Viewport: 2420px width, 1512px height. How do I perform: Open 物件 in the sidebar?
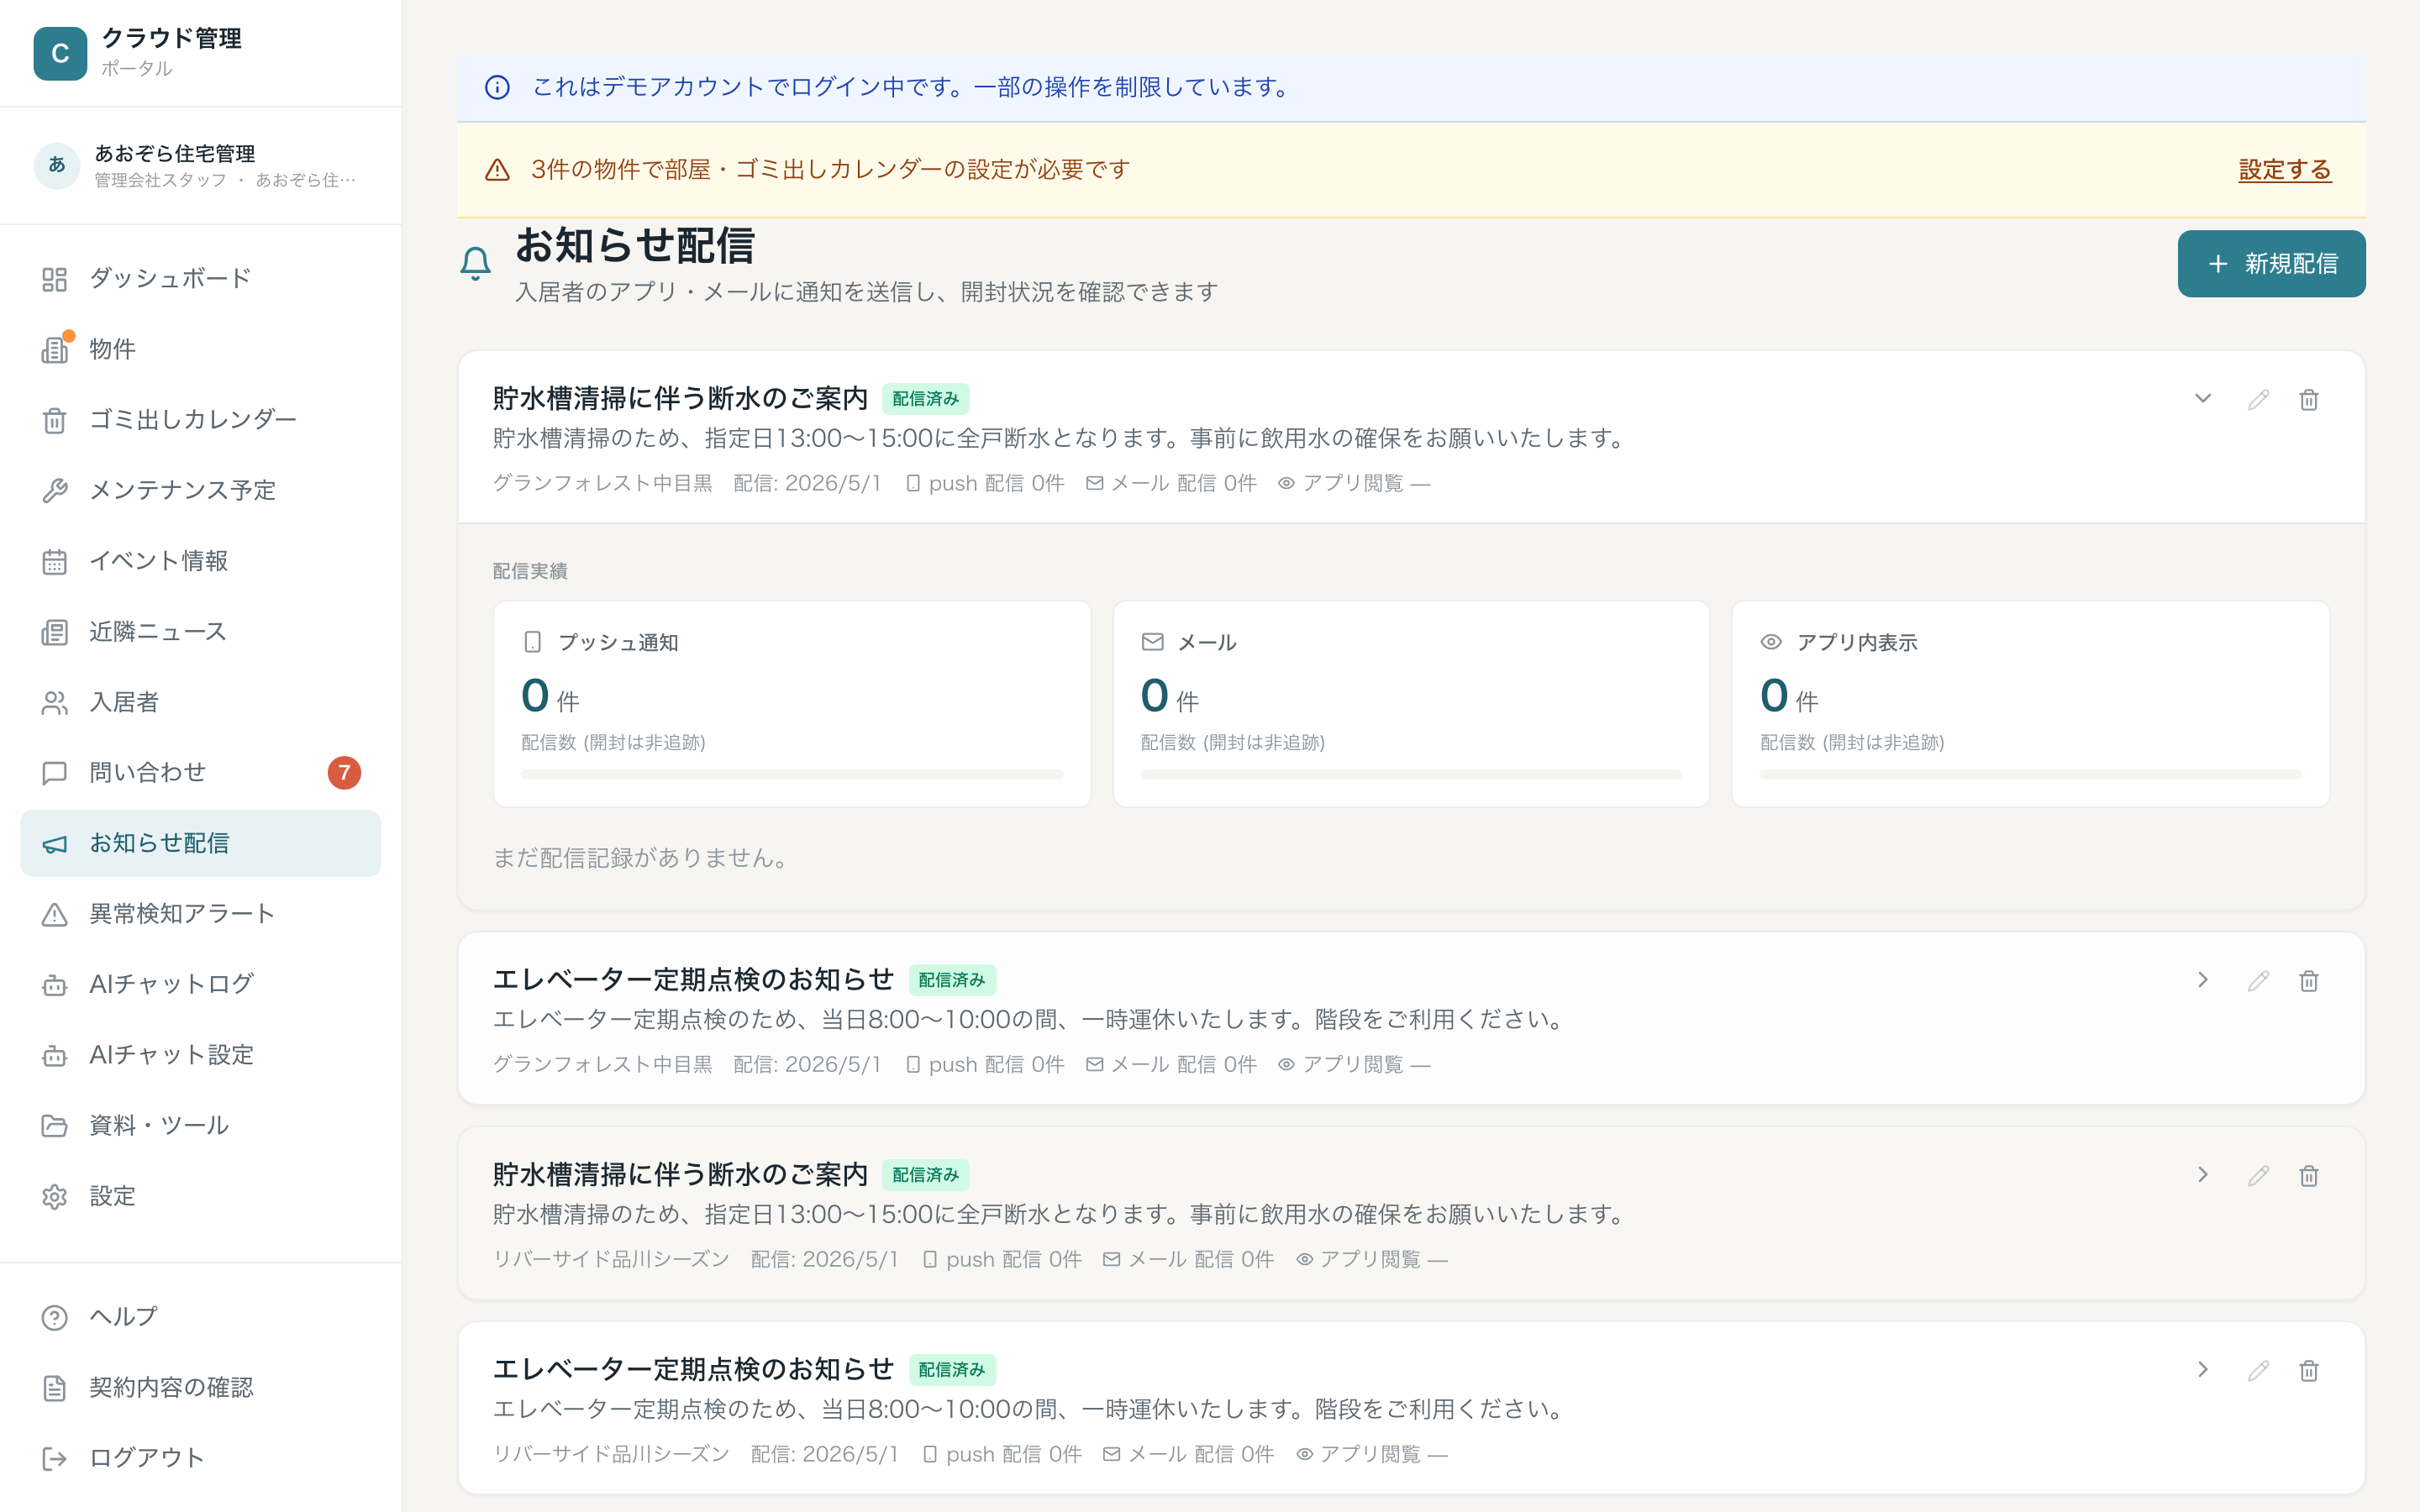pos(200,349)
